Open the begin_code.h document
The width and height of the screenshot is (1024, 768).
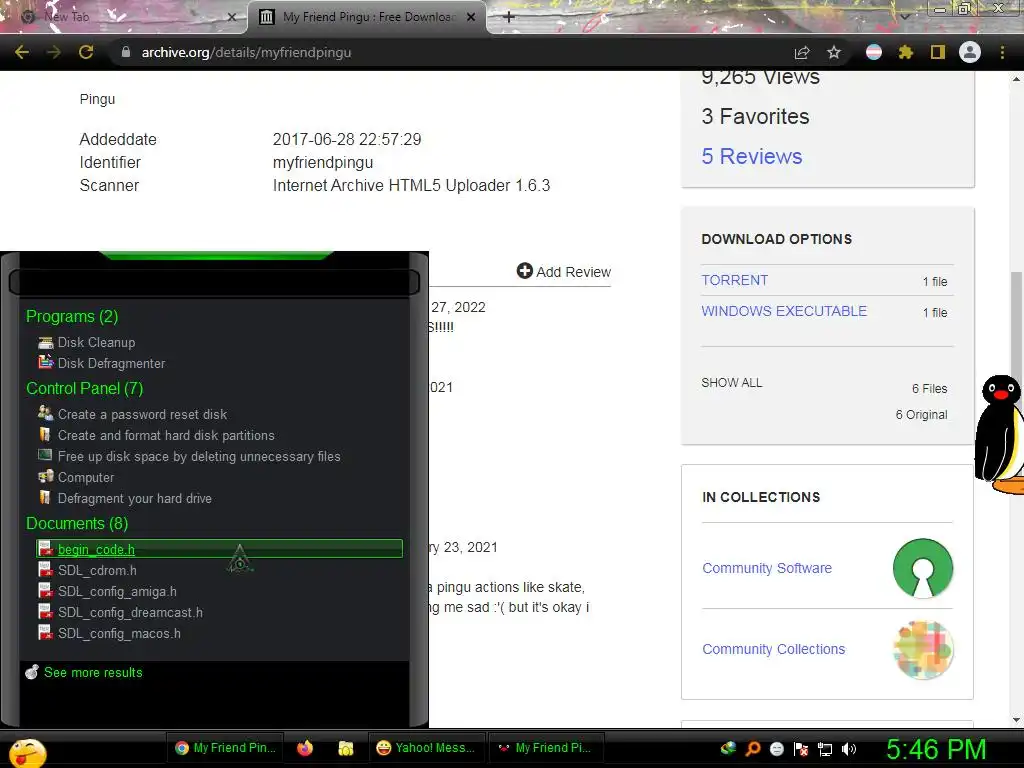(219, 549)
